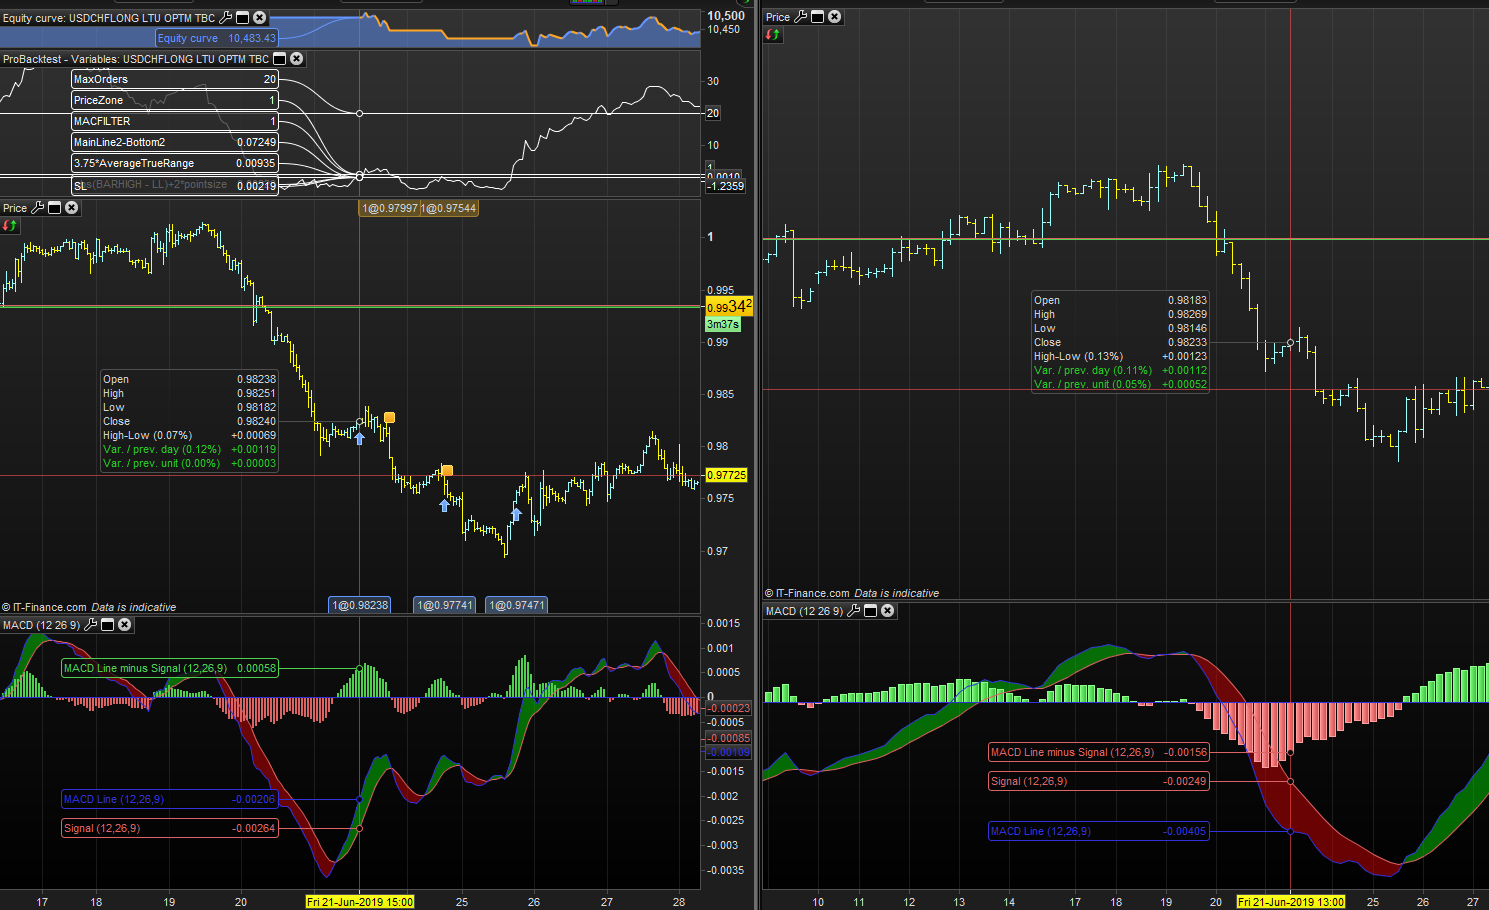Viewport: 1489px width, 910px height.
Task: Open settings wrench of the right MACD panel
Action: (x=854, y=611)
